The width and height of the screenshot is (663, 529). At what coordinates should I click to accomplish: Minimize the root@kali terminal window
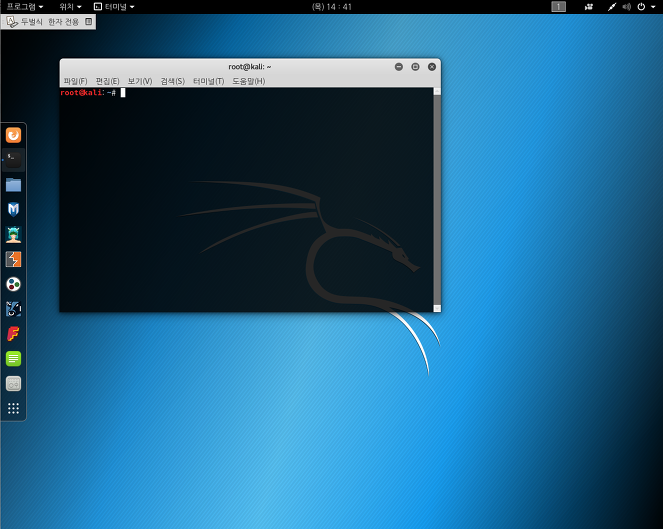pyautogui.click(x=399, y=67)
